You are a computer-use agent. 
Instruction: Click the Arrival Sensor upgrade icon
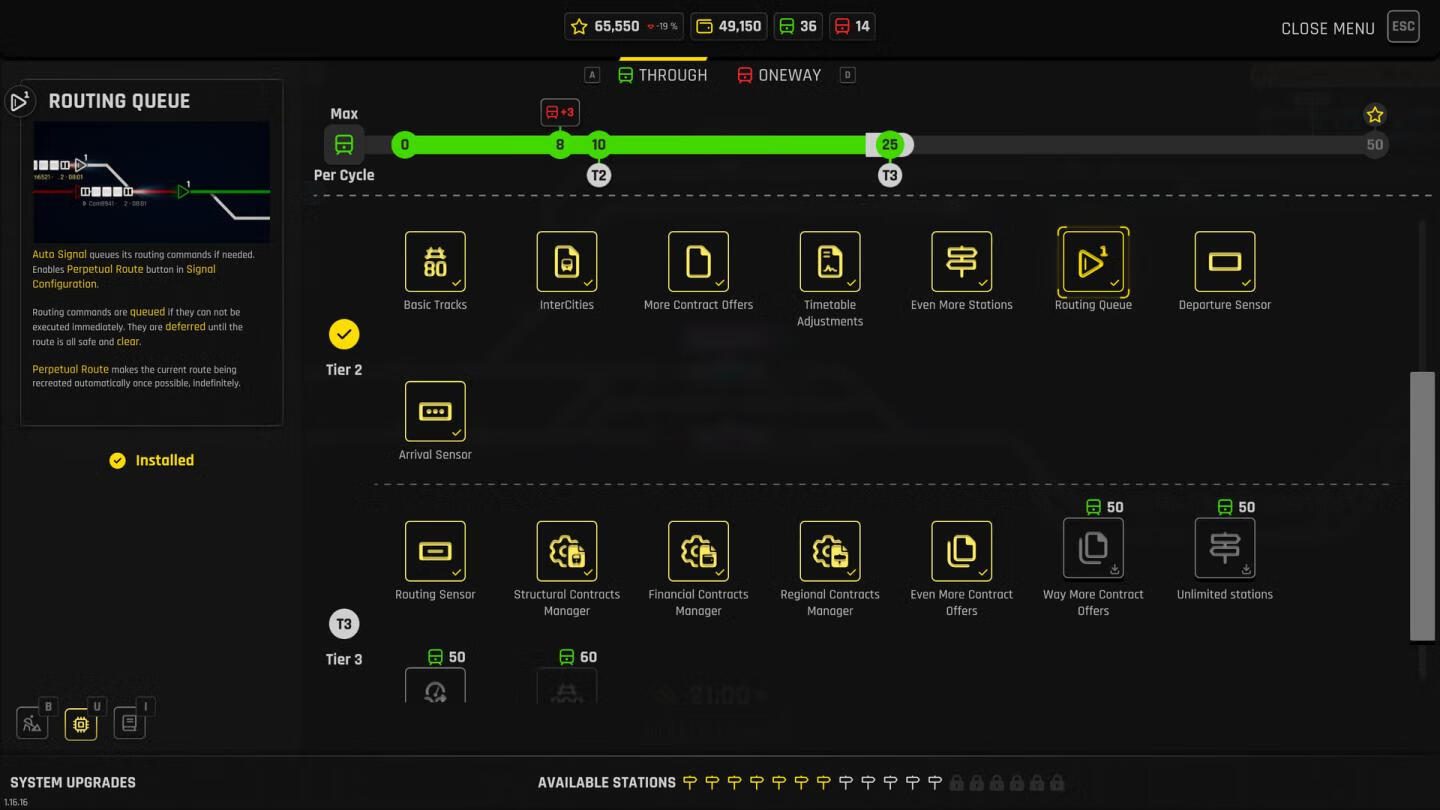[435, 411]
